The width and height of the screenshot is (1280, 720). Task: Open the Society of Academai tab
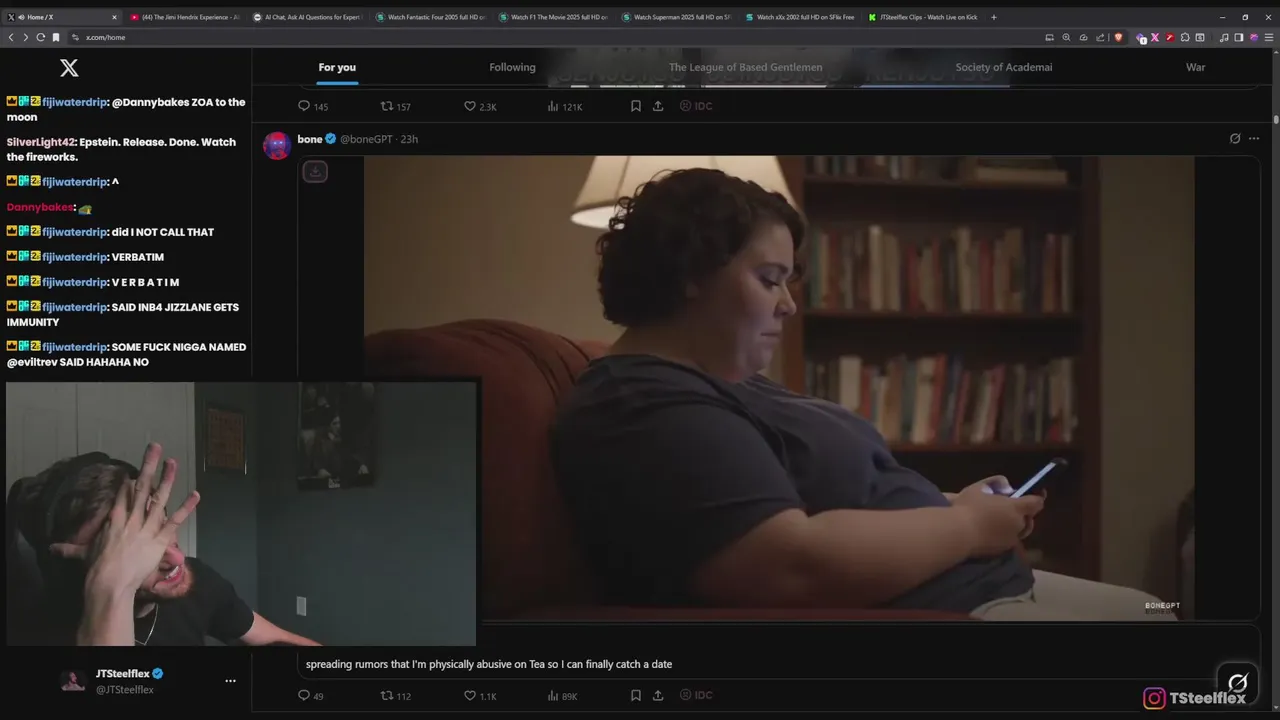pos(1003,67)
